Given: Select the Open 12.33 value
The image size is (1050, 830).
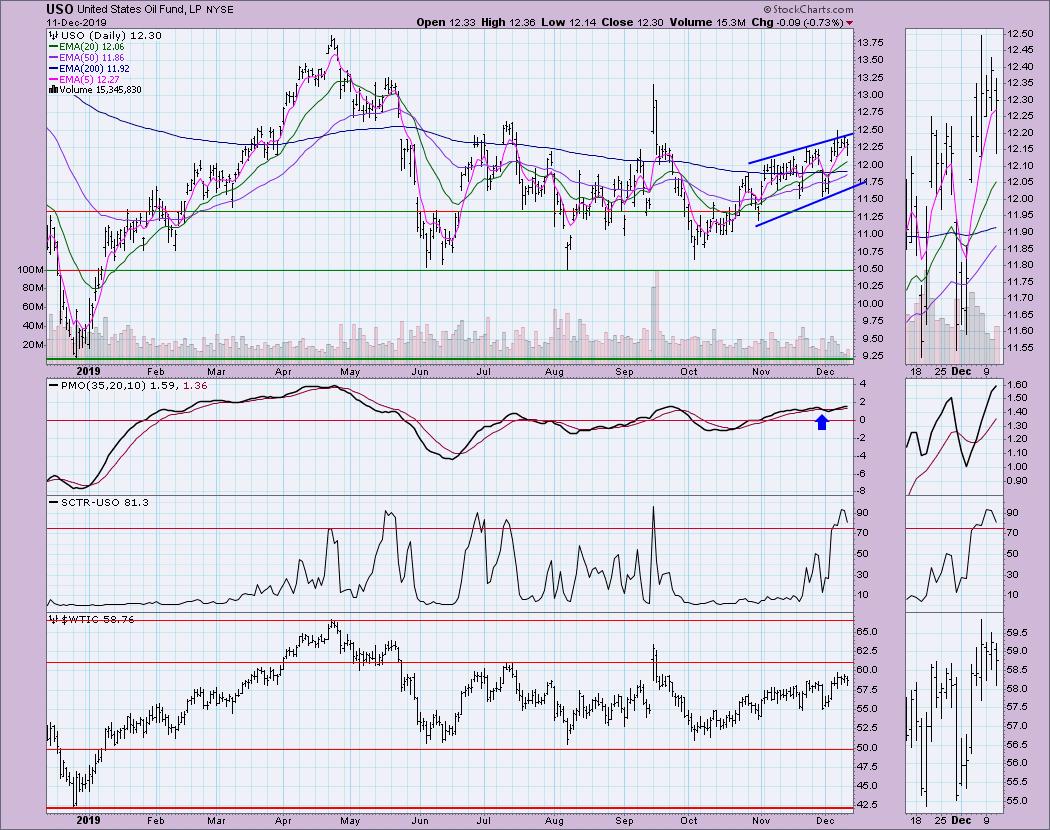Looking at the screenshot, I should 445,22.
